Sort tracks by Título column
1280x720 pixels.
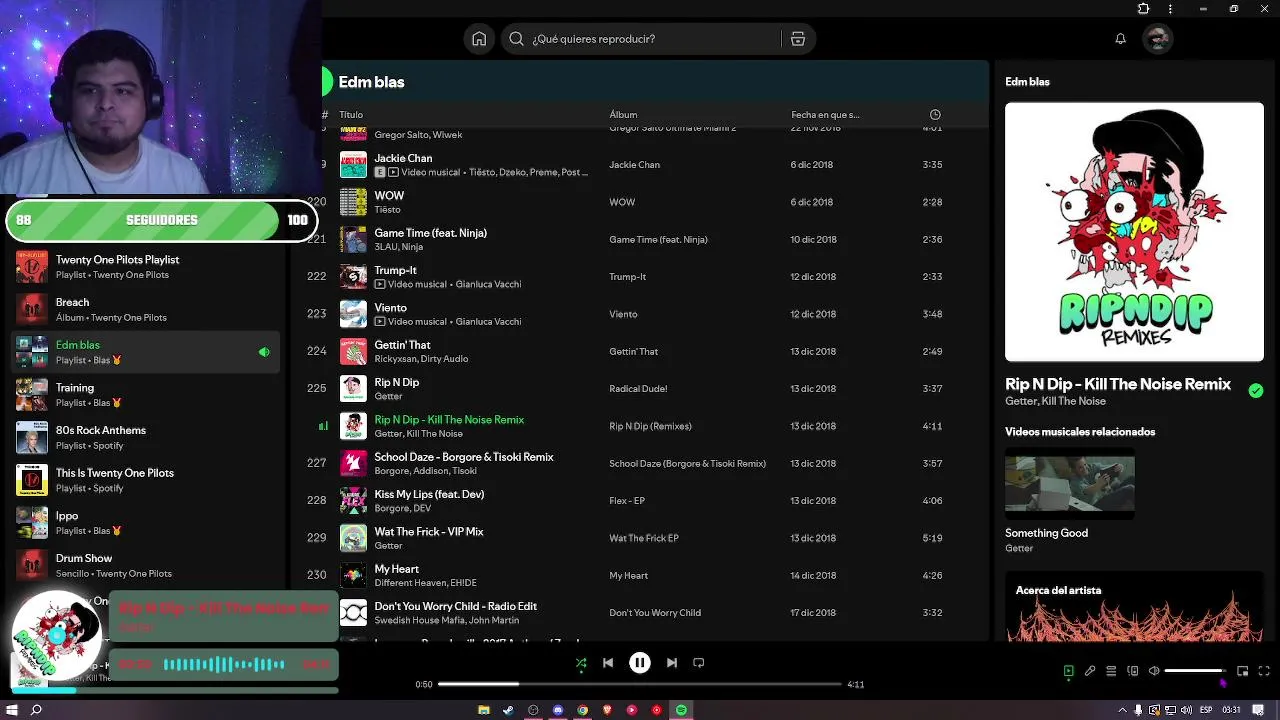click(351, 115)
